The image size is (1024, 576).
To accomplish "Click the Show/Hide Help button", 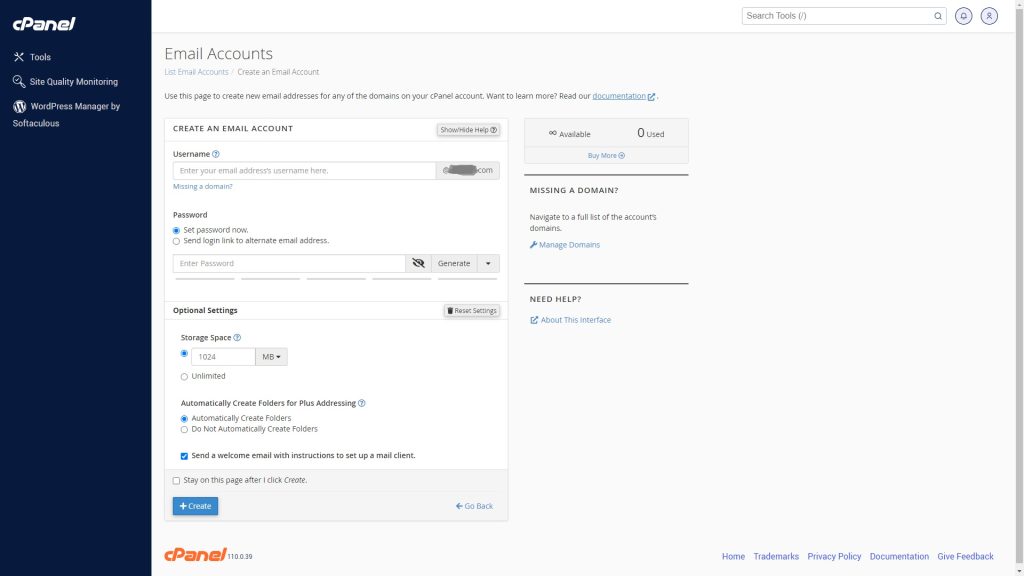I will 468,130.
